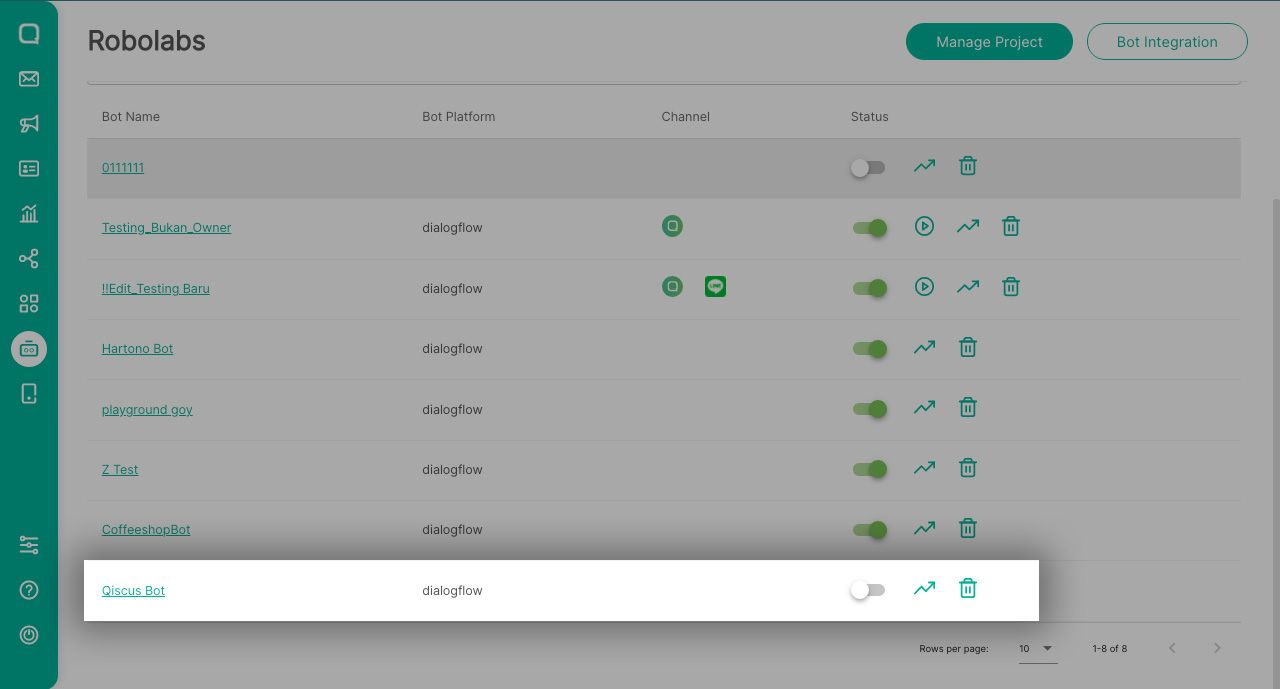Viewport: 1280px width, 689px height.
Task: Open the Z Test bot link
Action: (120, 470)
